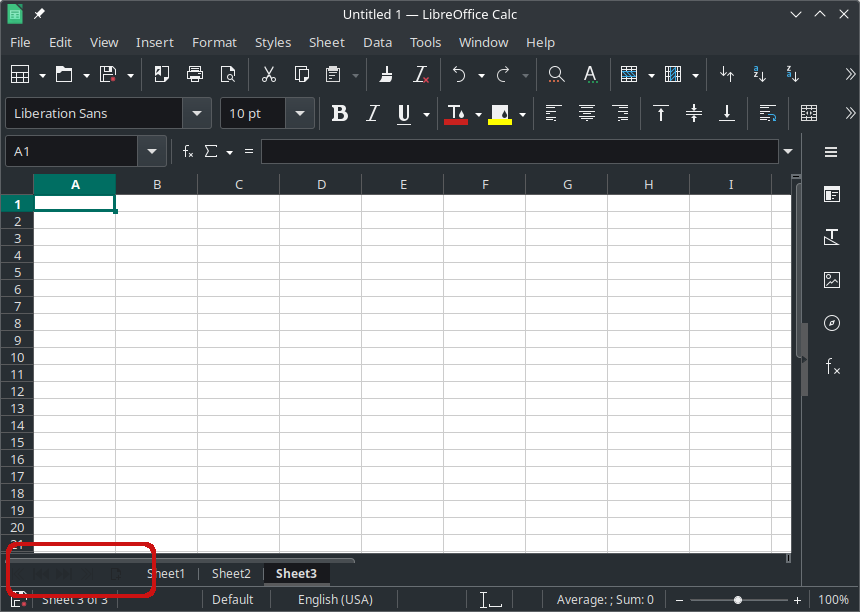Switch to the Sheet2 tab
This screenshot has height=612, width=860.
231,574
